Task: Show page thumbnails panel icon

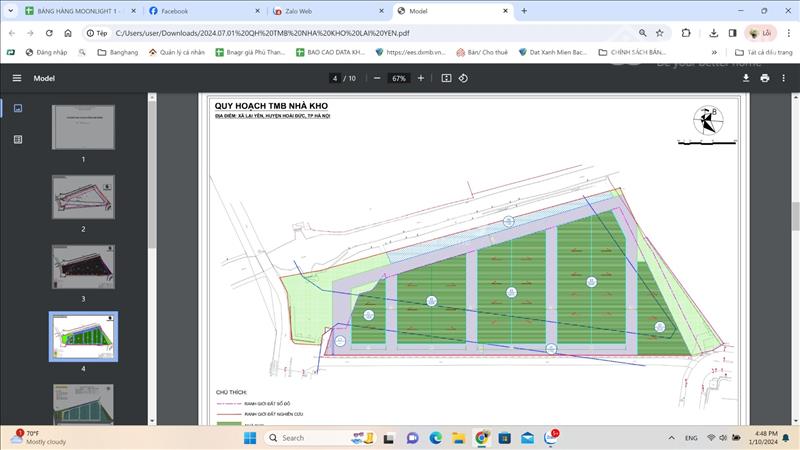Action: [x=18, y=108]
